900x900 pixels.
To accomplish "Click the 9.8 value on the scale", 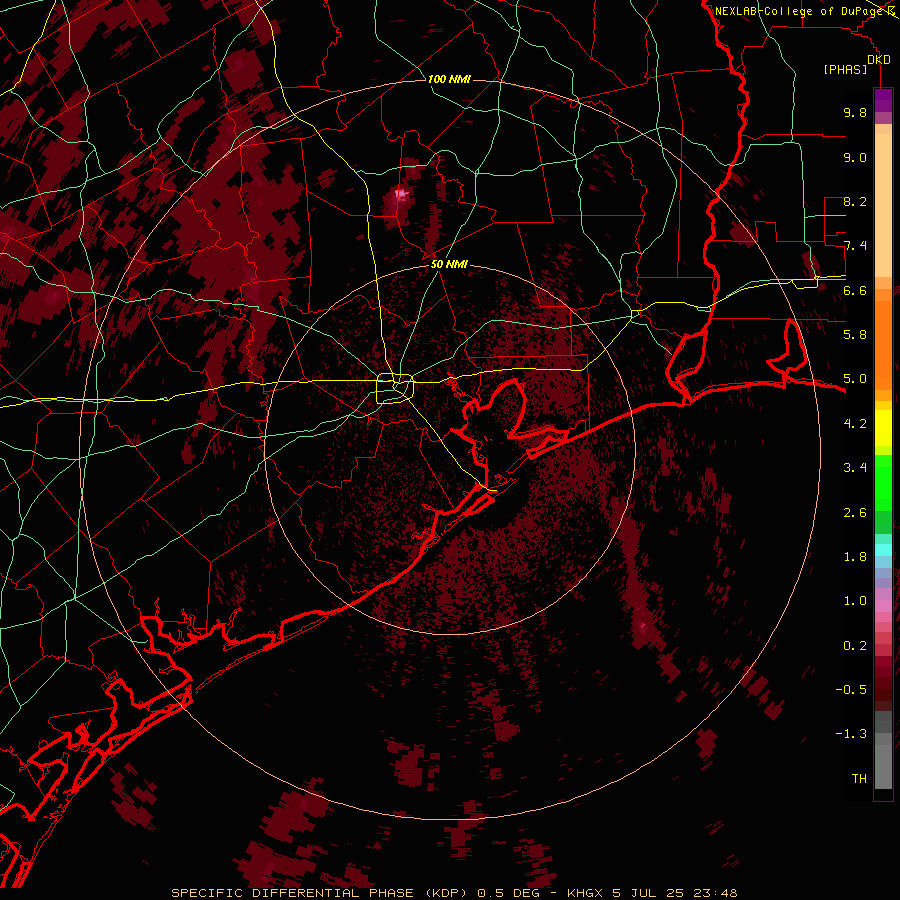I will 855,112.
